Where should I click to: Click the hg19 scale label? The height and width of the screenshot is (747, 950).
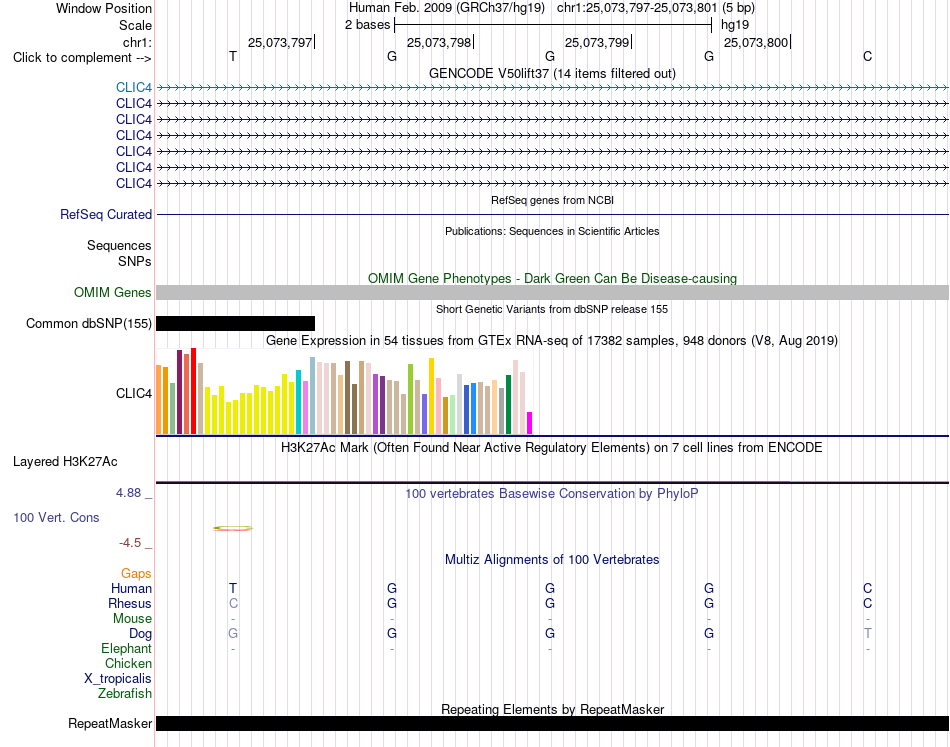tap(735, 25)
